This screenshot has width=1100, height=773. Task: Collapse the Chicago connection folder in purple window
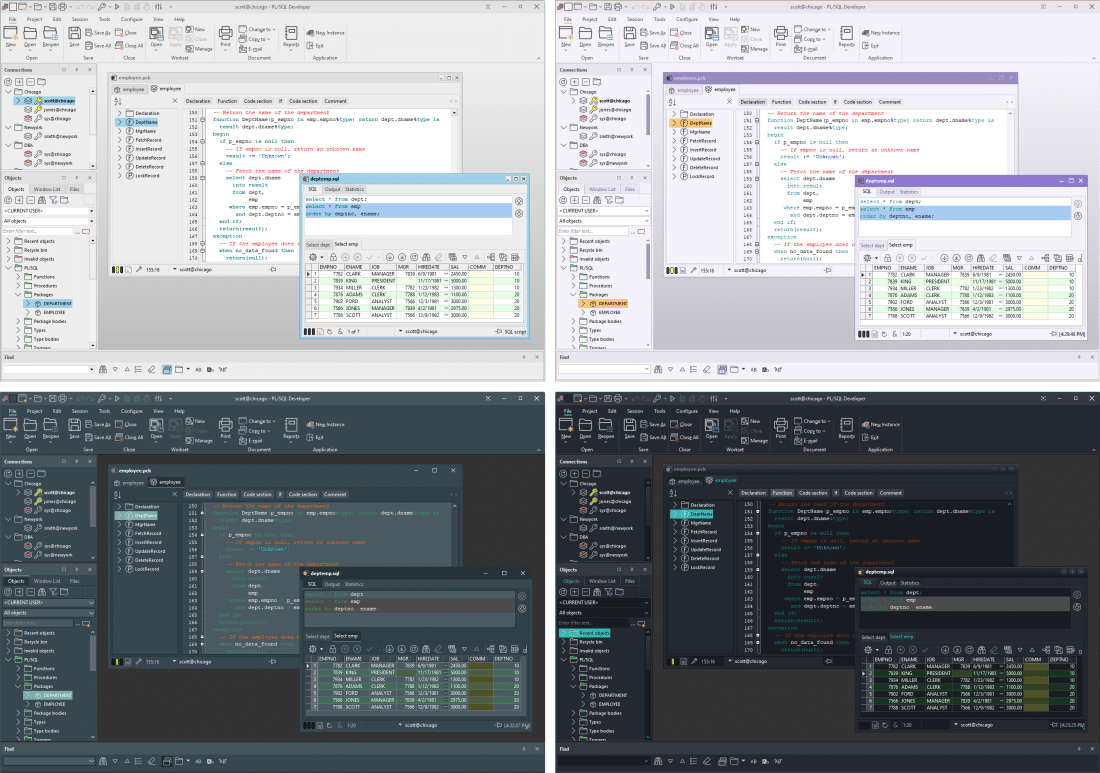tap(564, 92)
